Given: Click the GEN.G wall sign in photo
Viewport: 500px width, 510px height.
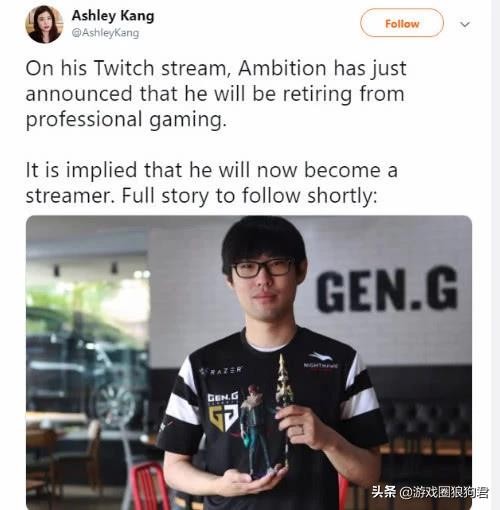Looking at the screenshot, I should click(x=387, y=289).
